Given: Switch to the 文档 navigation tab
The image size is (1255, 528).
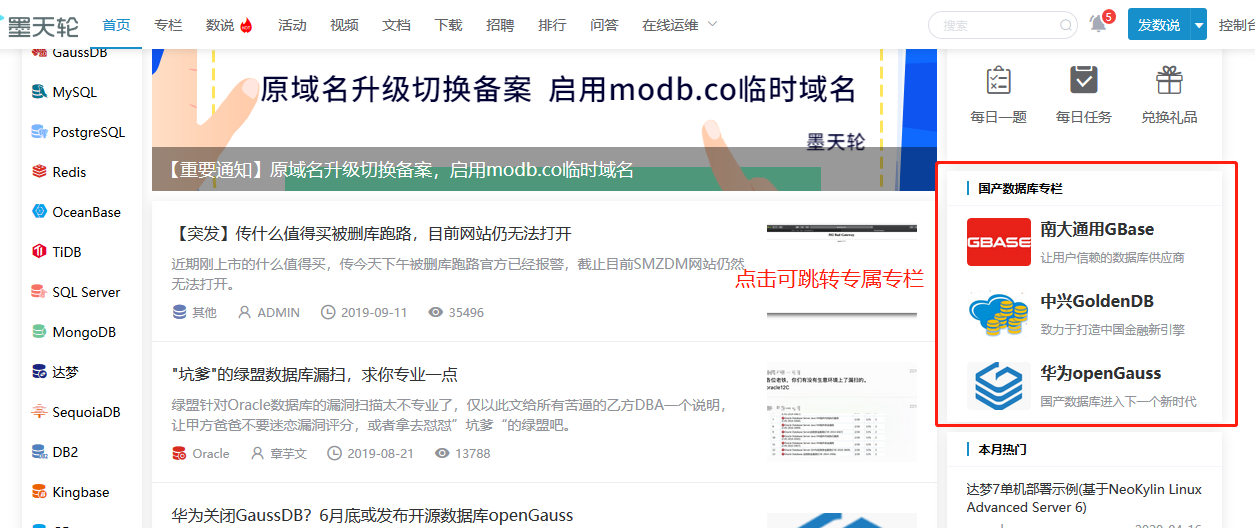Looking at the screenshot, I should point(396,25).
